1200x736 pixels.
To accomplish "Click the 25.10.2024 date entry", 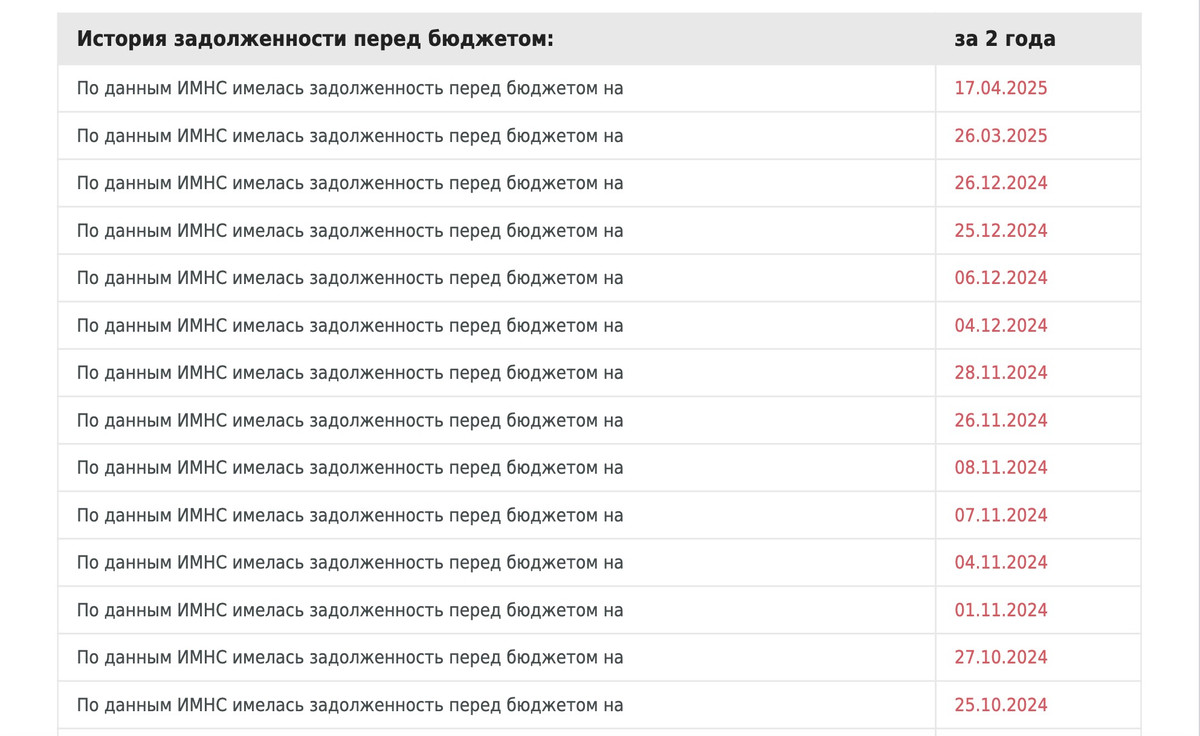I will [1000, 706].
